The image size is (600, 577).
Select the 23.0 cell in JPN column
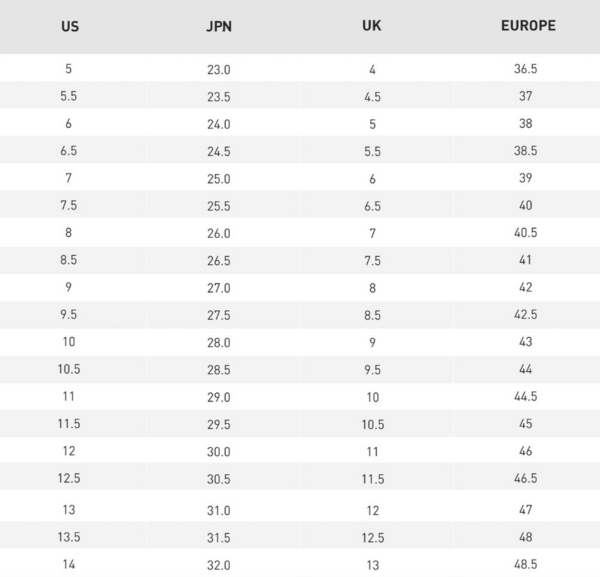218,70
